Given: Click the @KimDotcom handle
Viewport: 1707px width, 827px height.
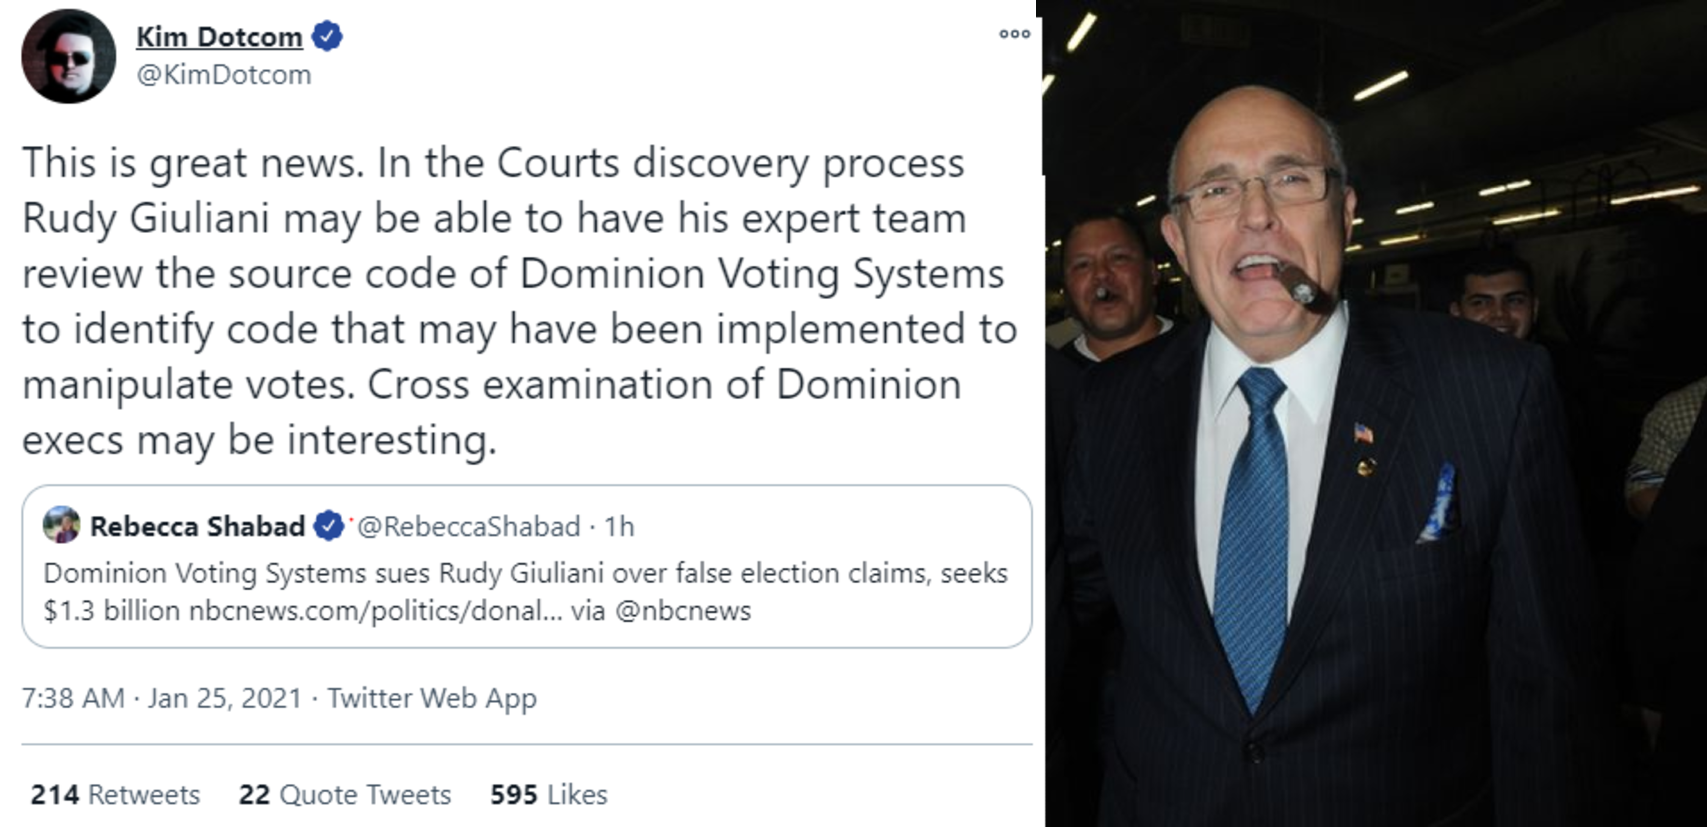Looking at the screenshot, I should click(223, 75).
